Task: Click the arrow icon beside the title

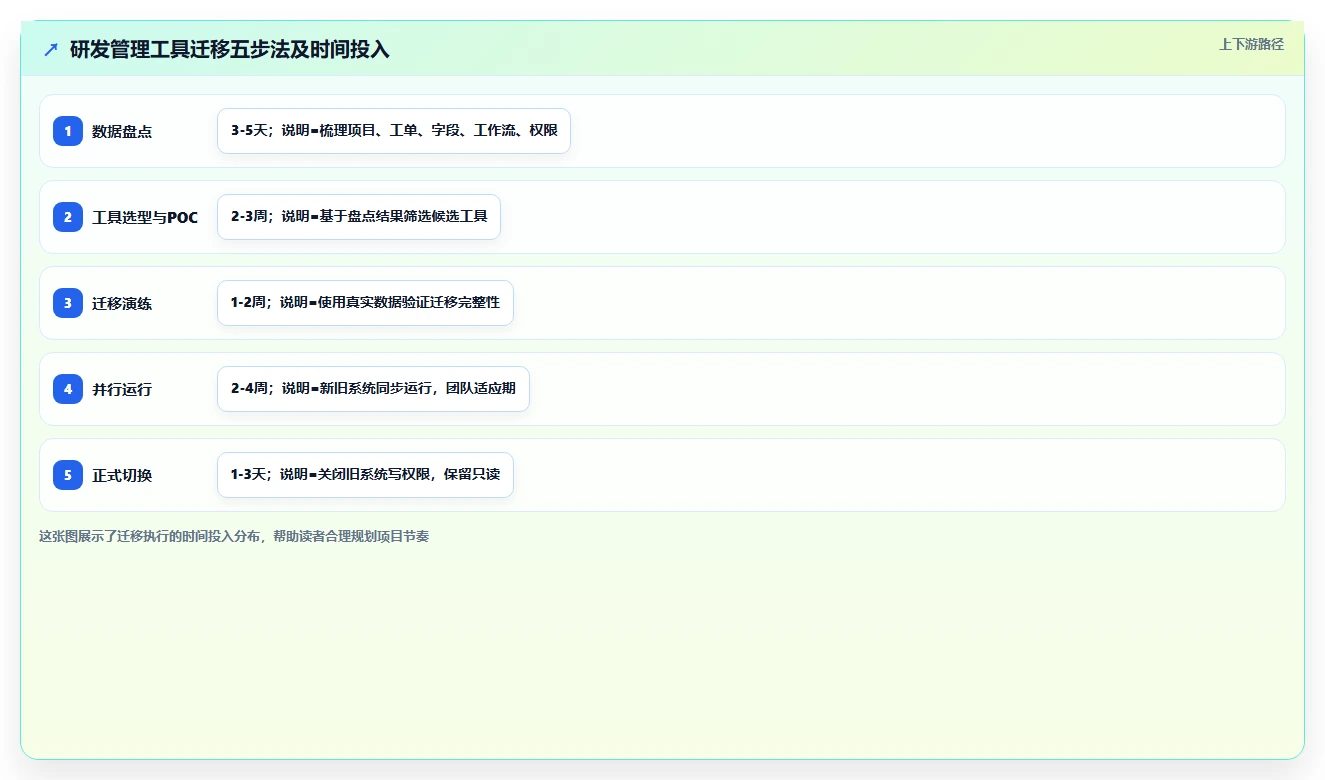Action: (x=51, y=49)
